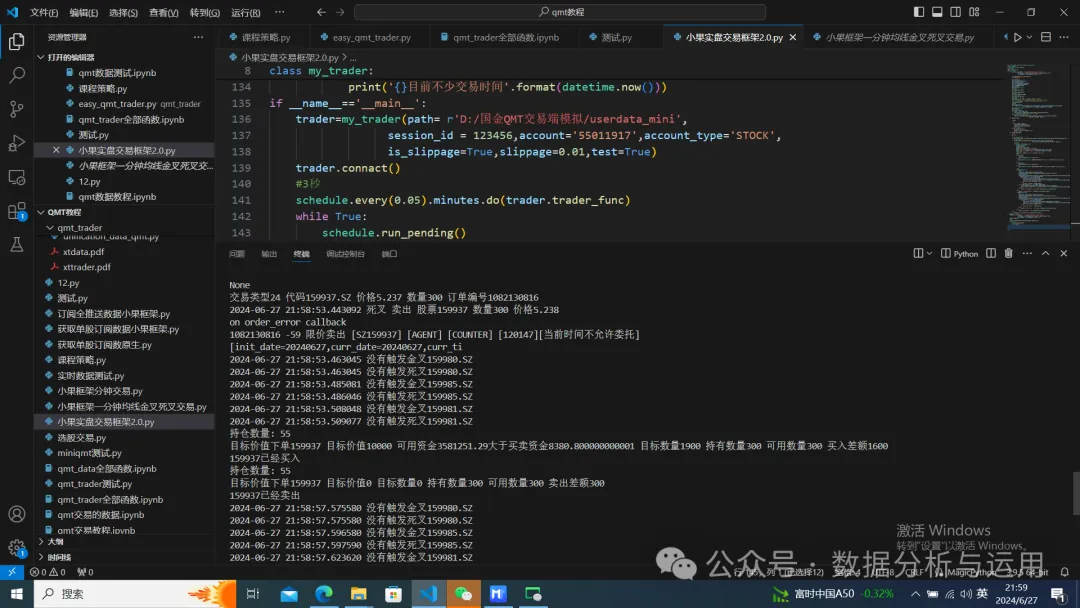Go forward in navigation history
The height and width of the screenshot is (608, 1080).
click(x=340, y=12)
